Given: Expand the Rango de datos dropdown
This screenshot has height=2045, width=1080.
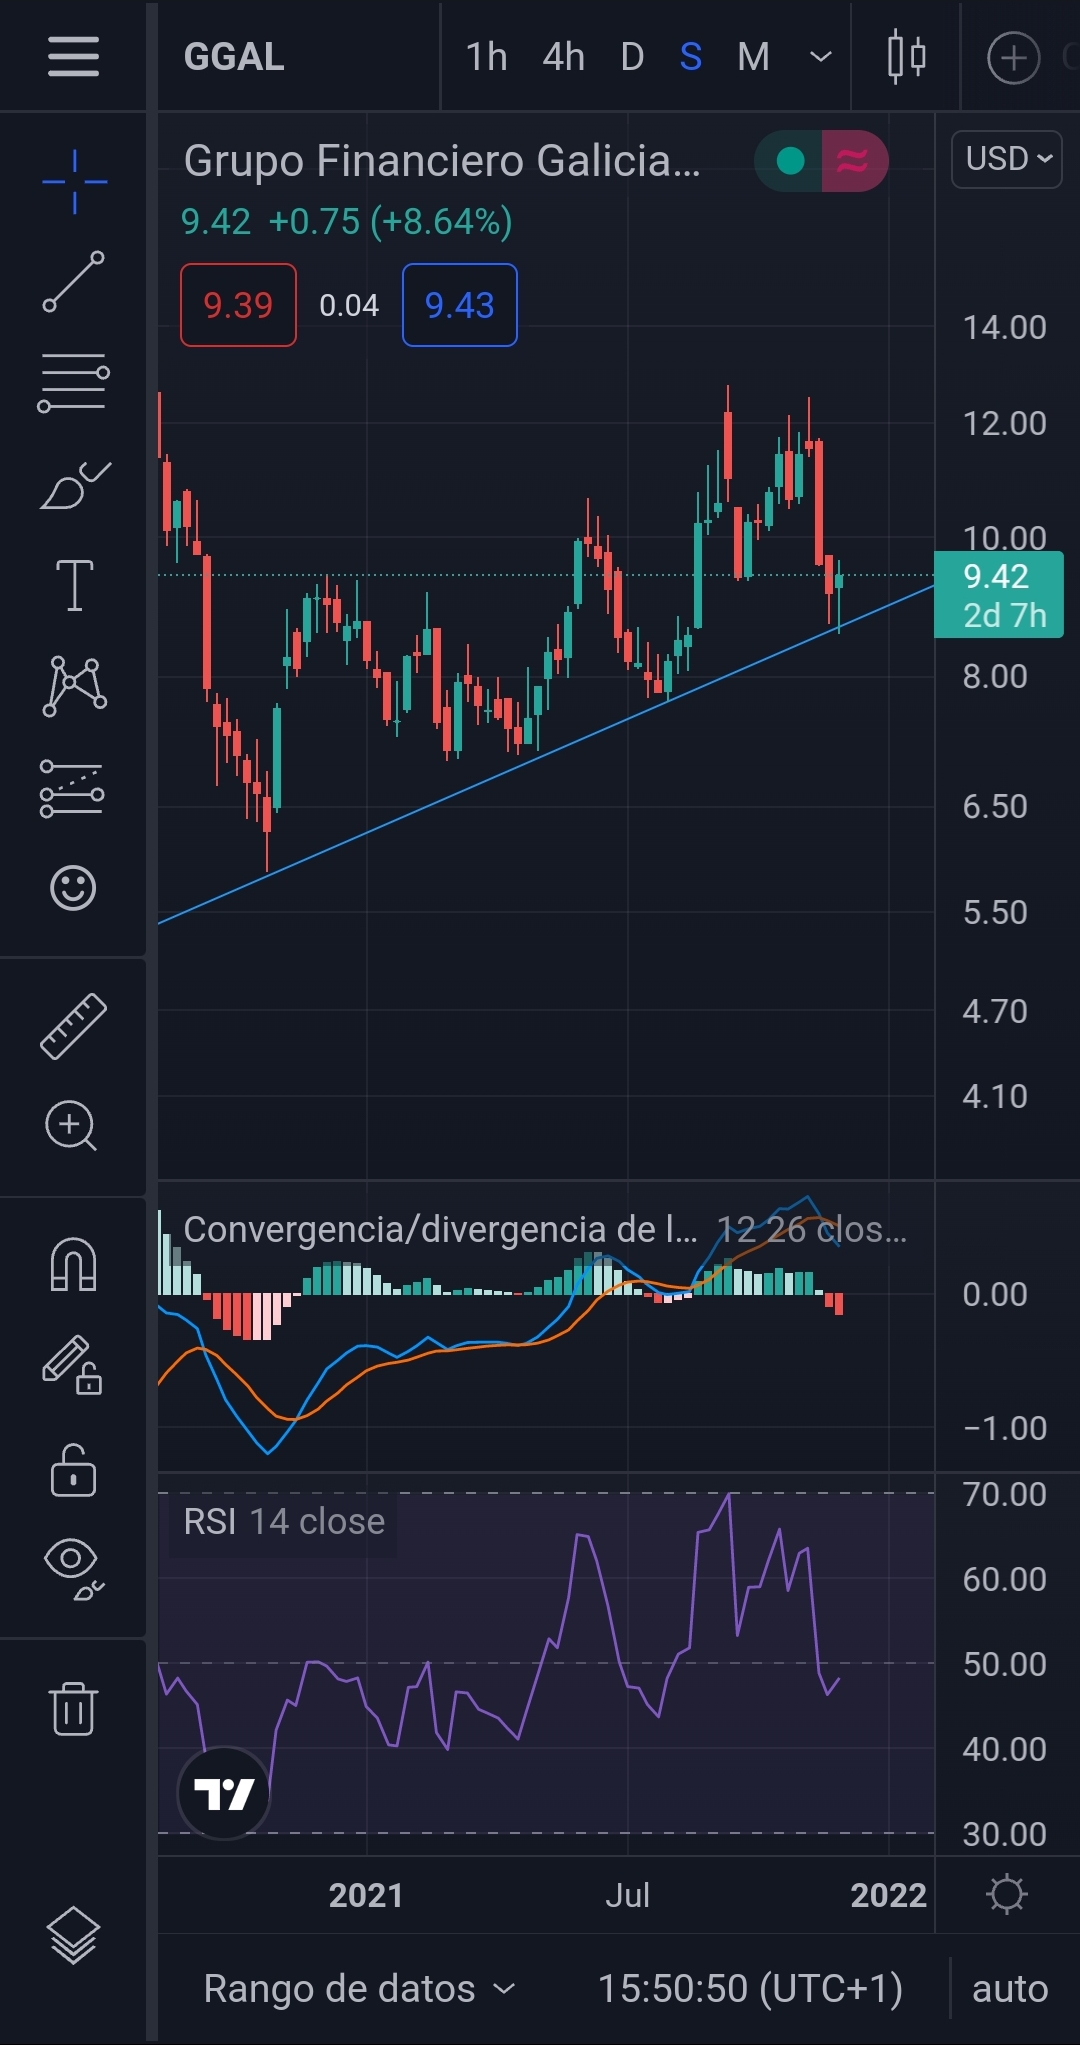Looking at the screenshot, I should (359, 1989).
